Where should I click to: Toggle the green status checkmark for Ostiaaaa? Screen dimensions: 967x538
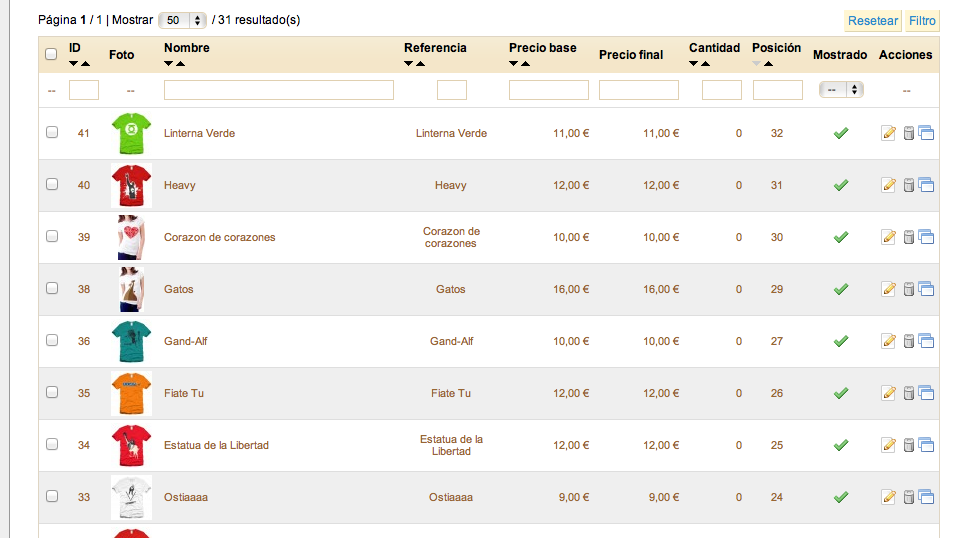point(841,497)
